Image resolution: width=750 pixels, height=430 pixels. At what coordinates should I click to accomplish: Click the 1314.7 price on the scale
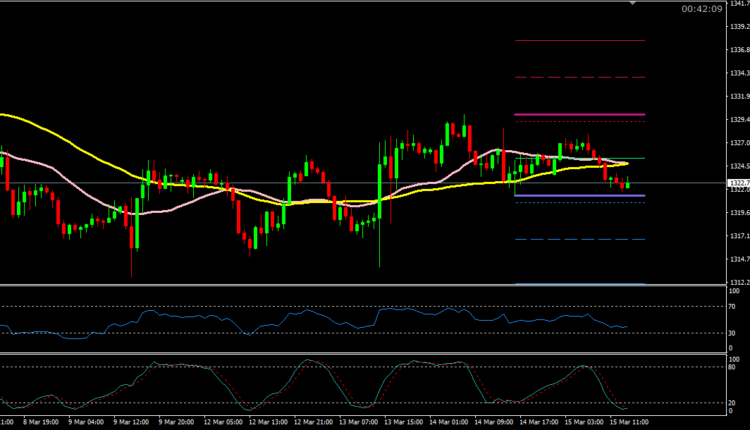click(x=739, y=259)
